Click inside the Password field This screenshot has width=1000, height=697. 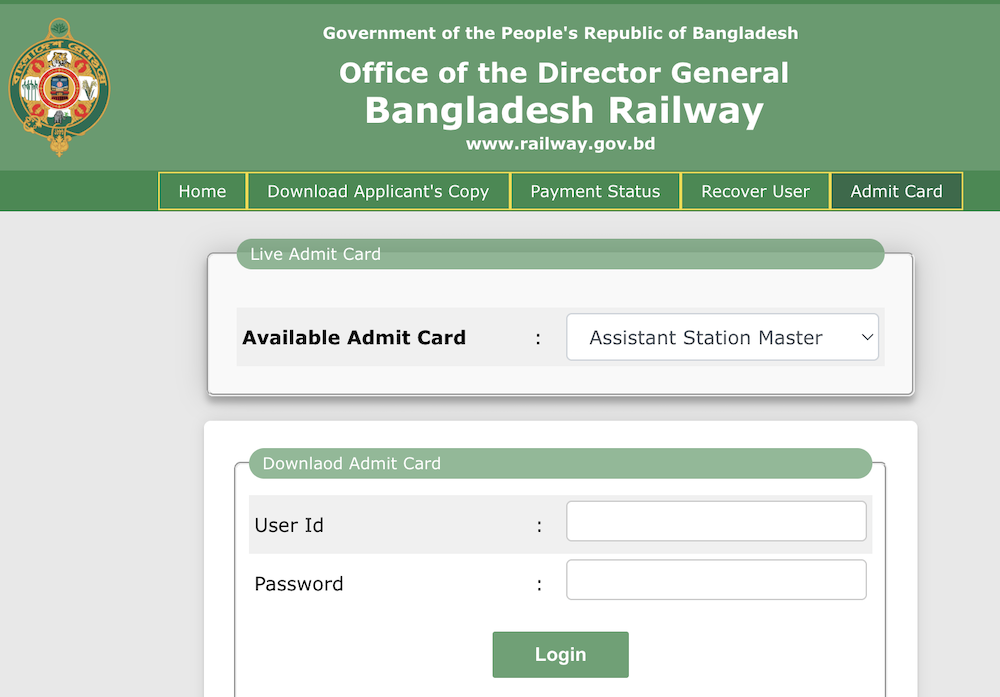pos(716,580)
